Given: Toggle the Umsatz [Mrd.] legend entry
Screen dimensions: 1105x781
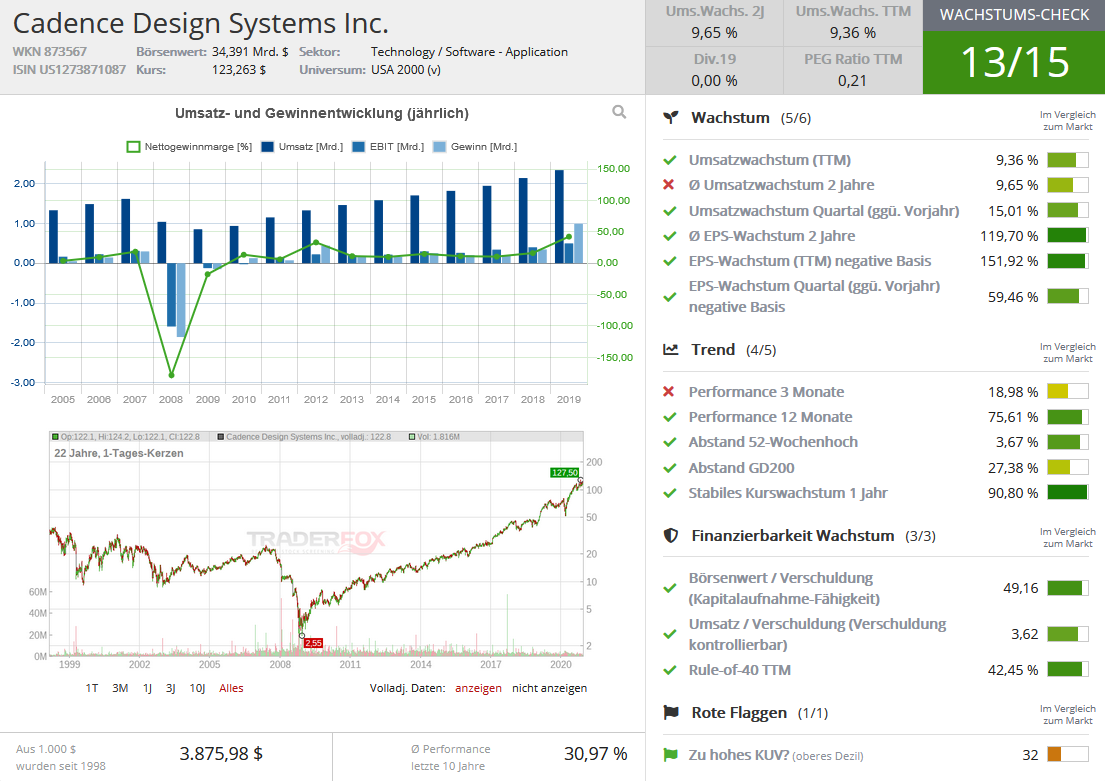Looking at the screenshot, I should tap(302, 147).
